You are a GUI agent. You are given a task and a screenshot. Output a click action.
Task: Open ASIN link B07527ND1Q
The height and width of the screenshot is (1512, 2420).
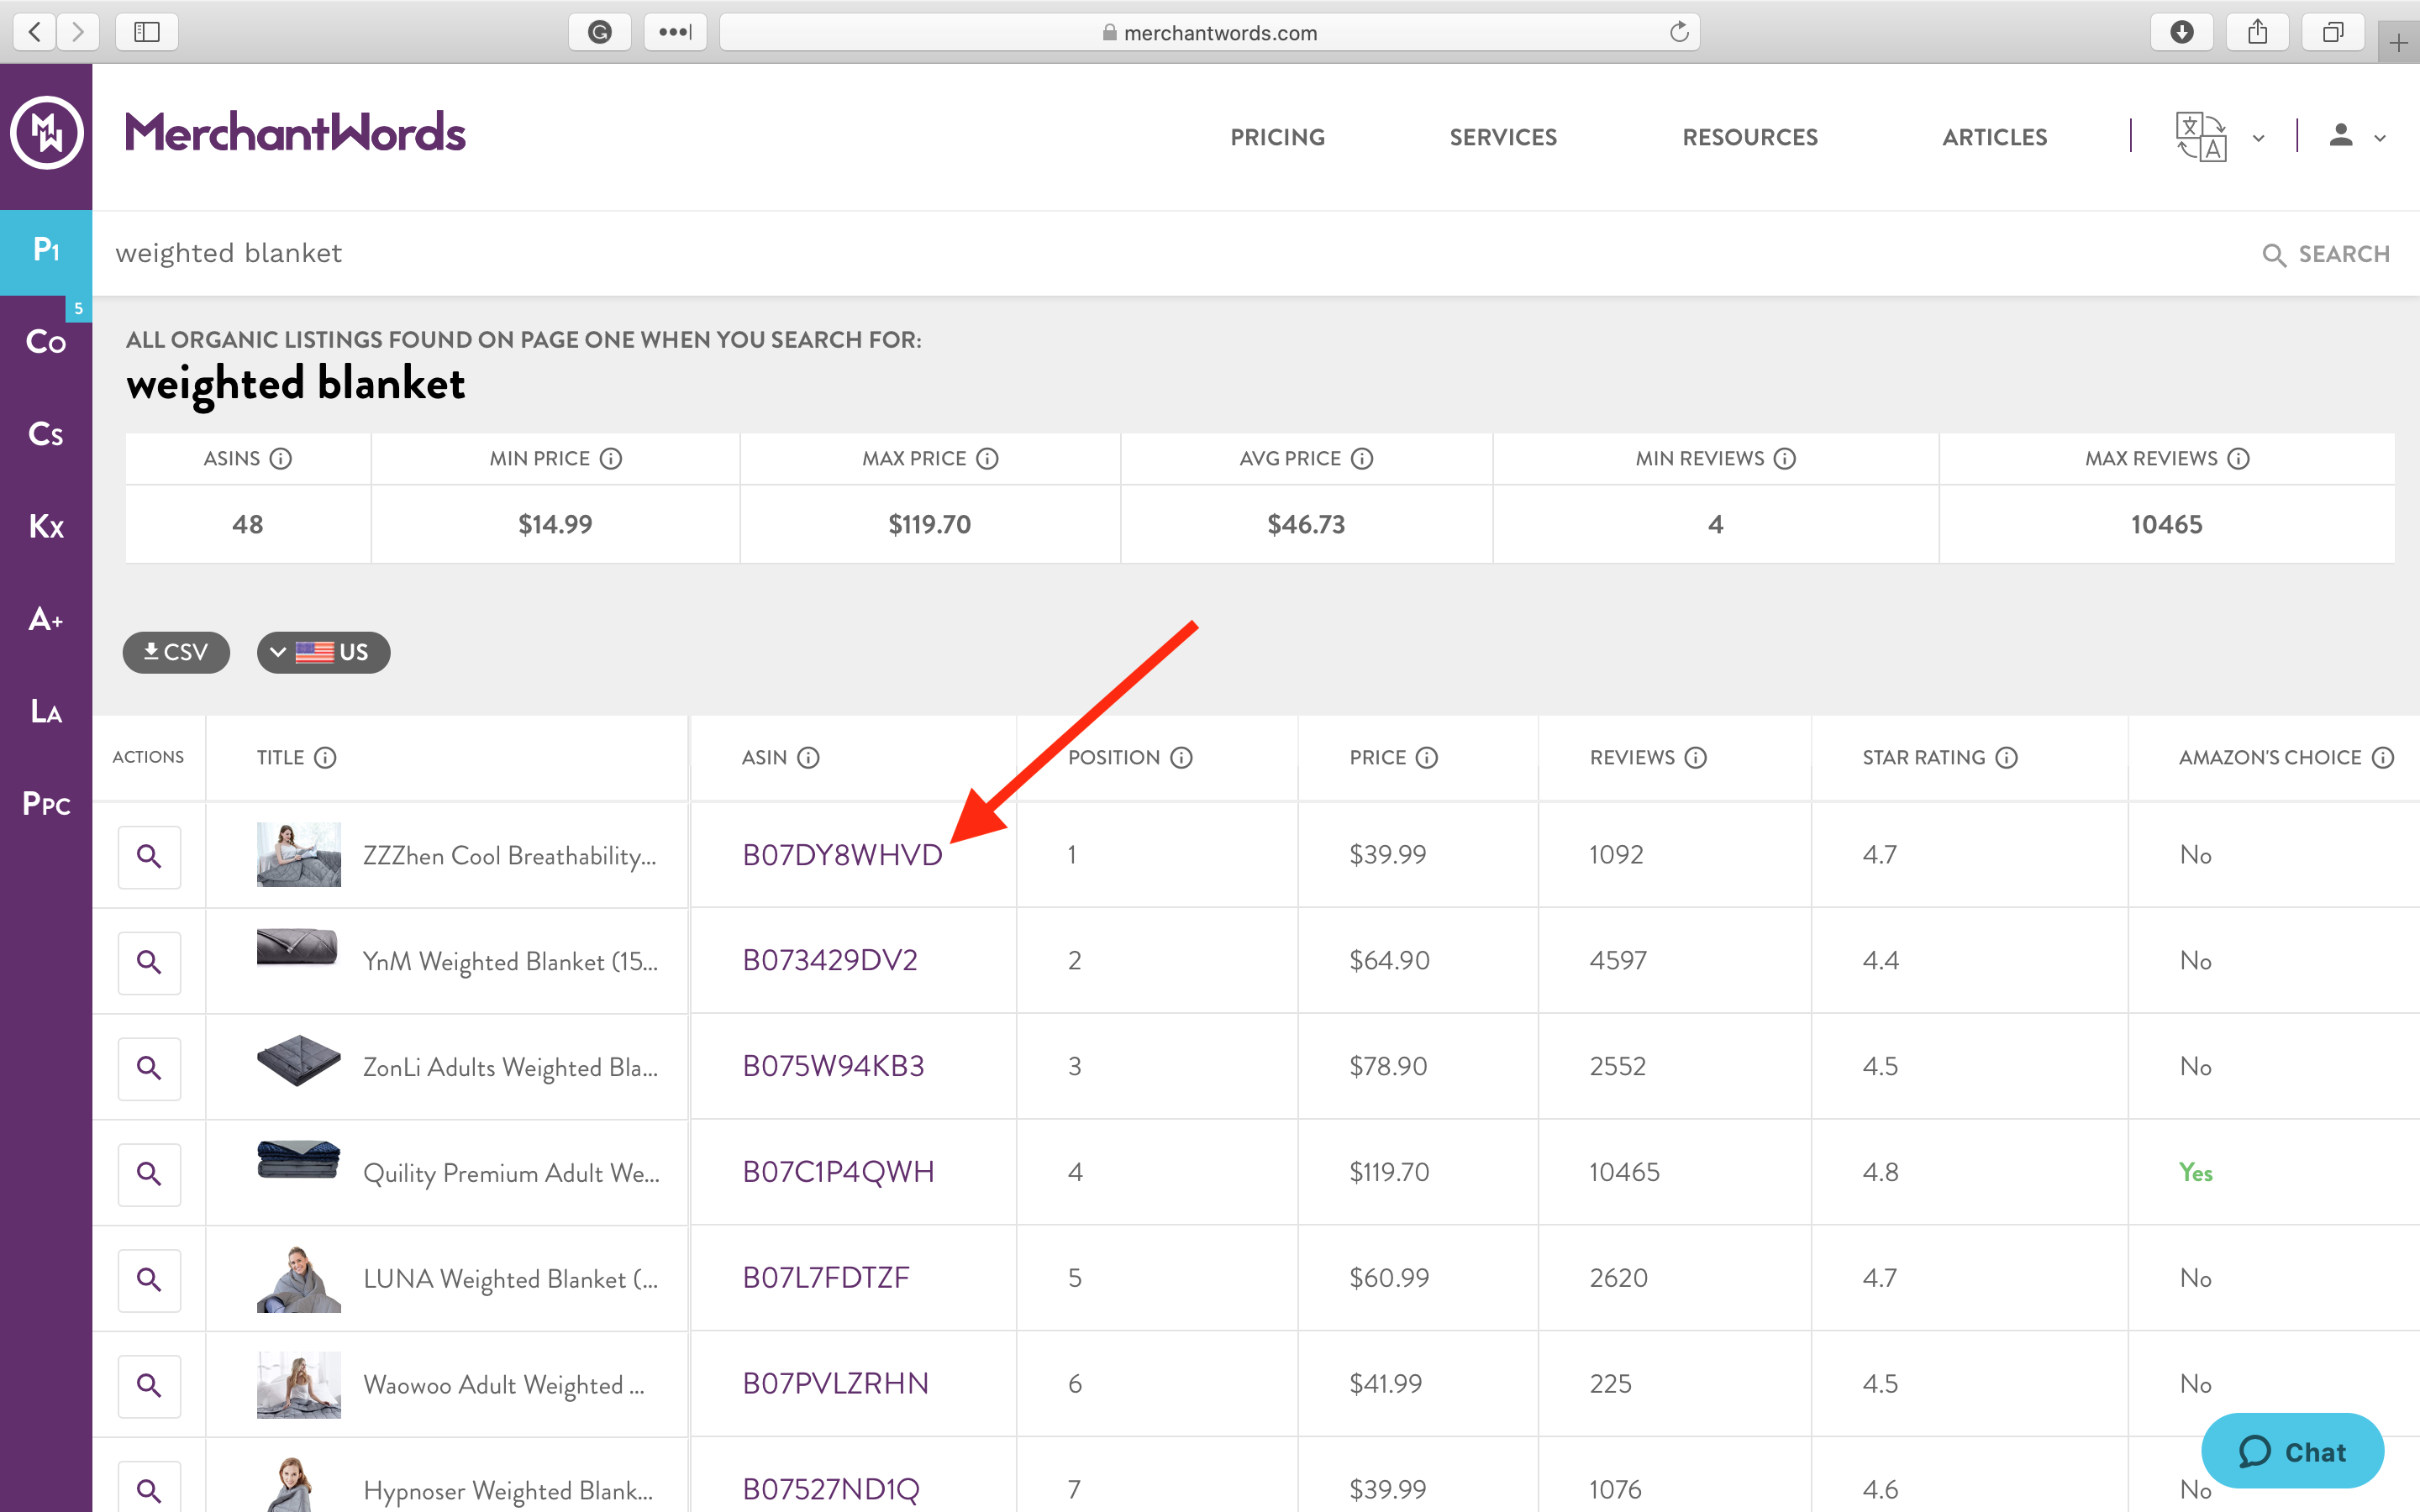click(830, 1490)
